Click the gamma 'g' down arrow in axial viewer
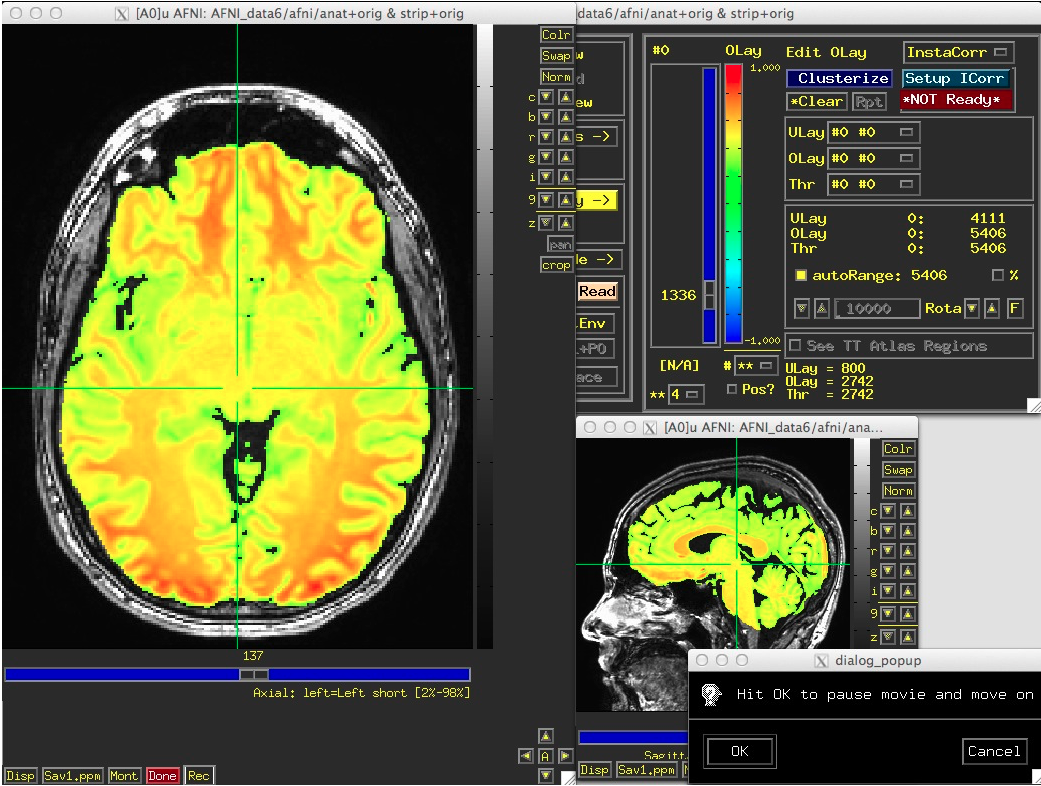The height and width of the screenshot is (786, 1041). pos(546,157)
